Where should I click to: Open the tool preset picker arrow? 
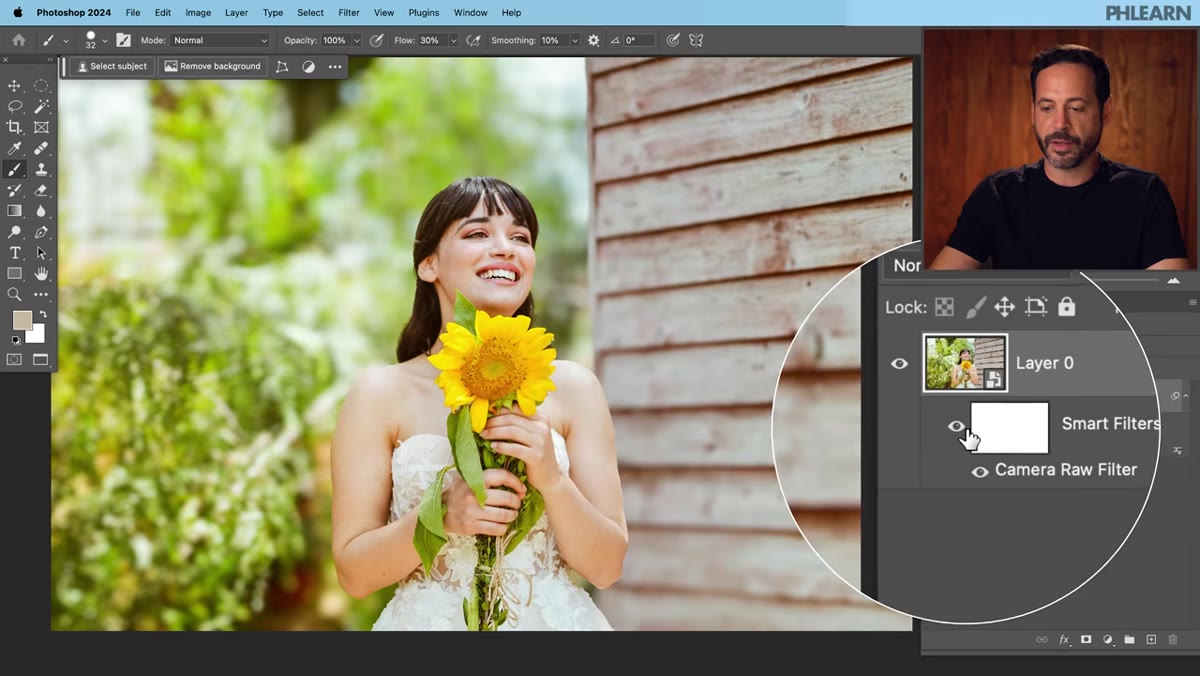(66, 41)
